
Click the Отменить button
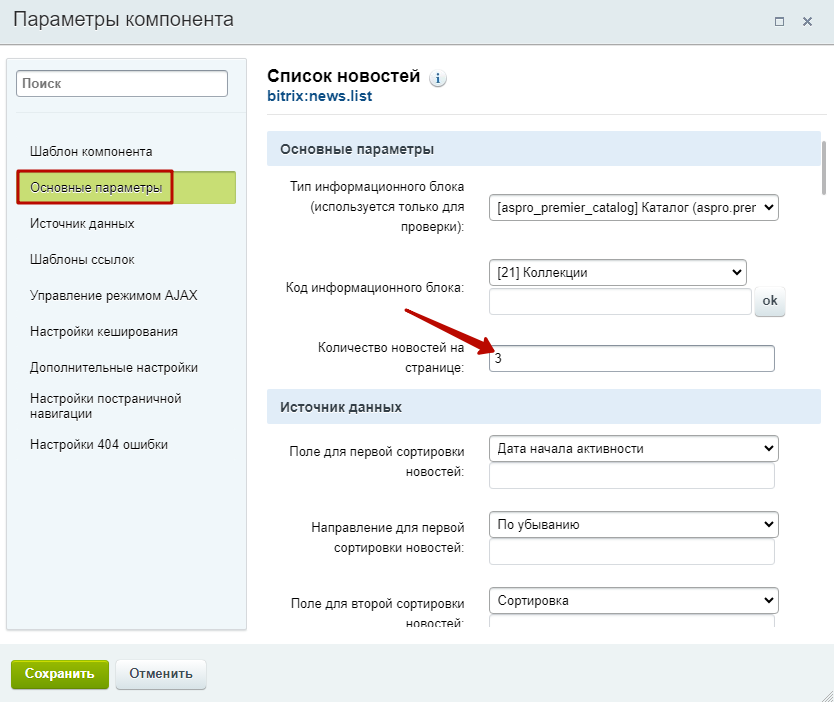161,674
